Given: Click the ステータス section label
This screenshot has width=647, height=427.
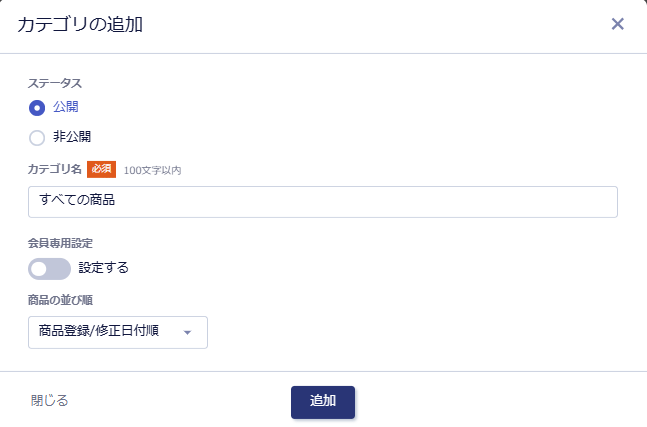Looking at the screenshot, I should 55,83.
